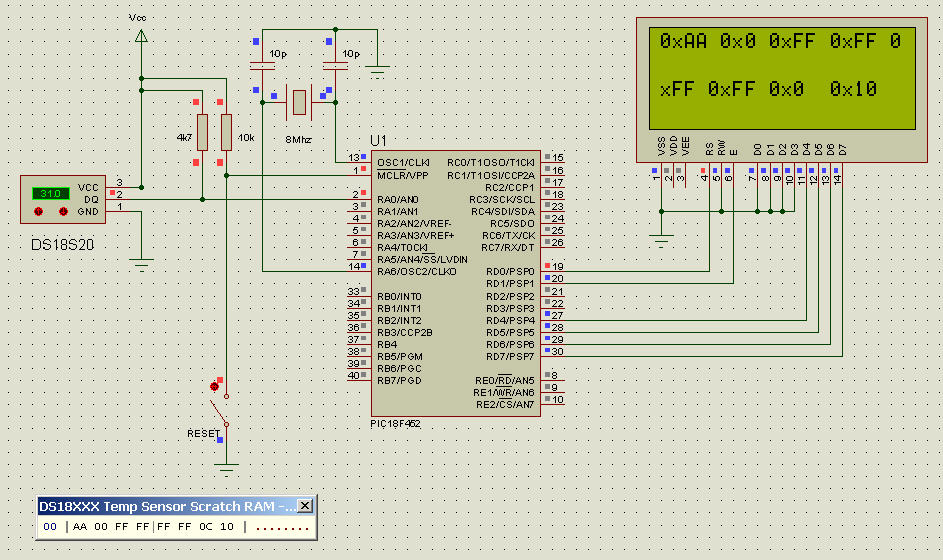Click the RE2/CS/AN7 pin label
This screenshot has height=560, width=943.
pos(505,405)
